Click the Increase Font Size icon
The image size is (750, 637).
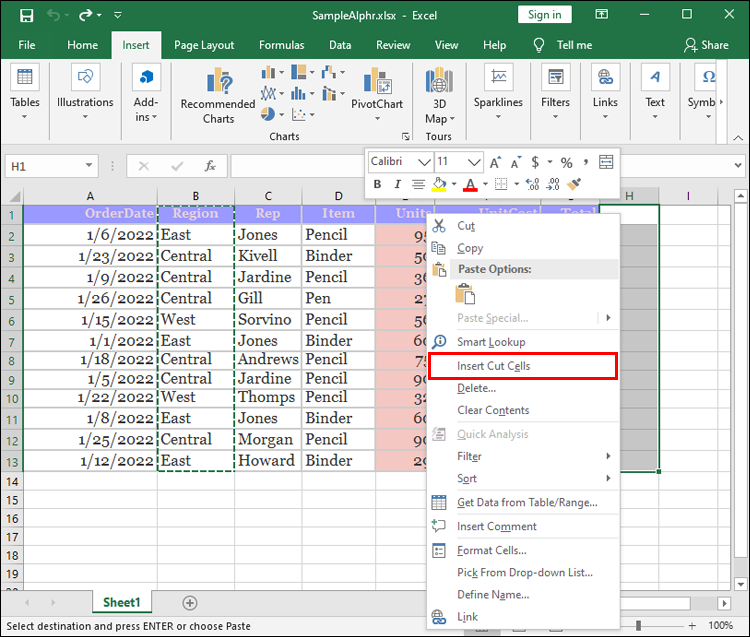tap(496, 162)
